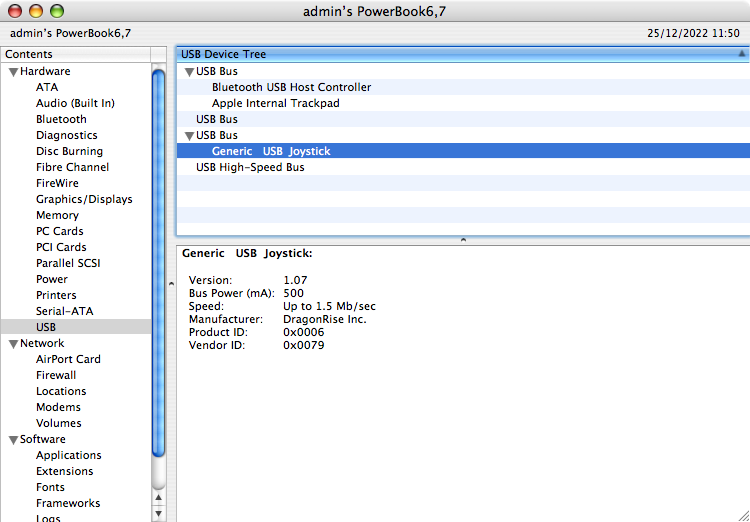Collapse the Network section triangle

13,344
